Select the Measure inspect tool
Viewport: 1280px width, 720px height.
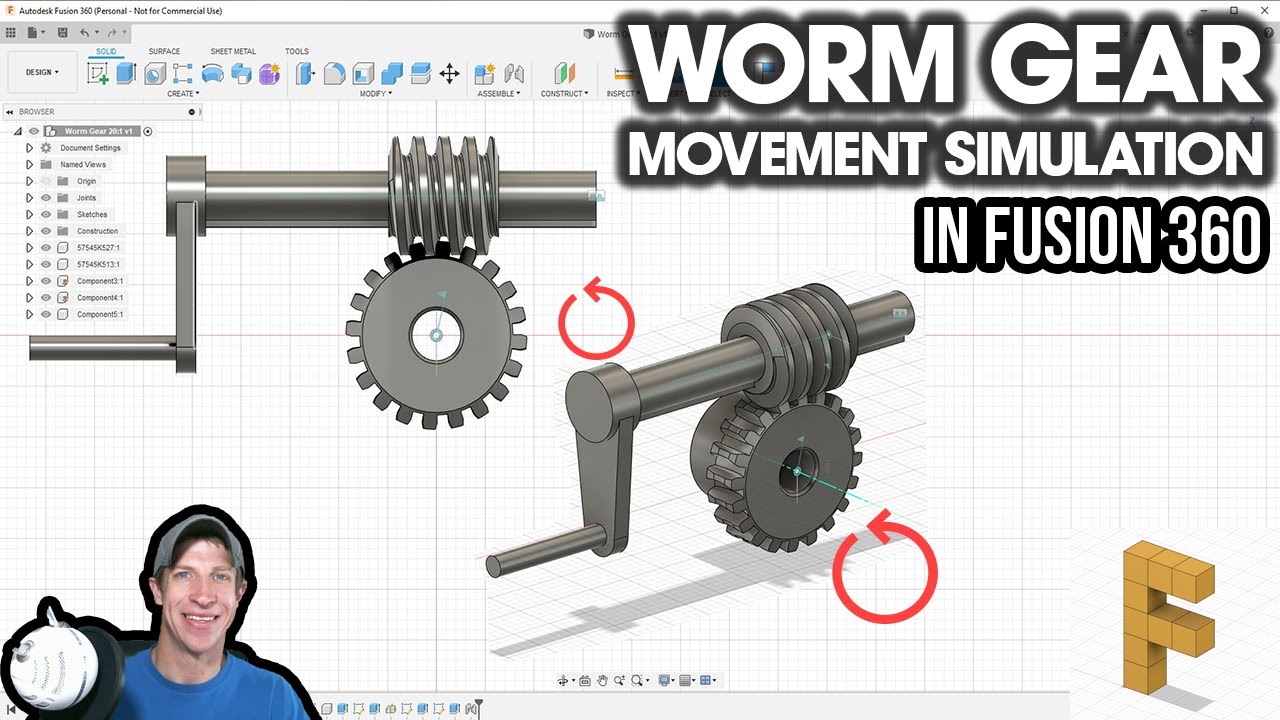(x=622, y=73)
